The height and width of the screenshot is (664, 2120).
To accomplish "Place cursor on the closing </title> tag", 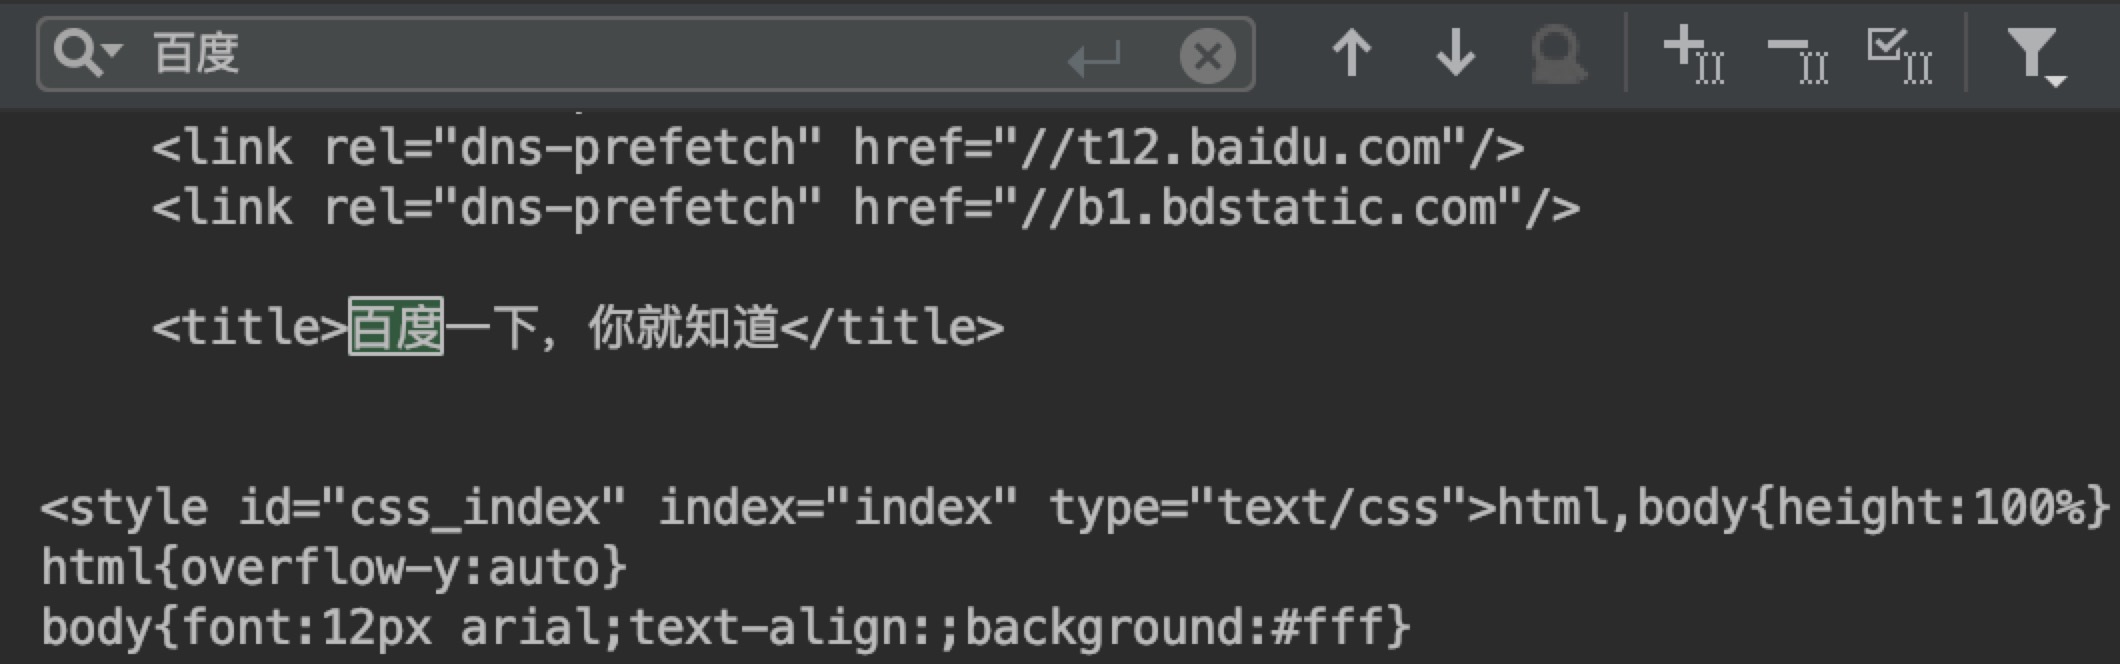I will click(891, 327).
